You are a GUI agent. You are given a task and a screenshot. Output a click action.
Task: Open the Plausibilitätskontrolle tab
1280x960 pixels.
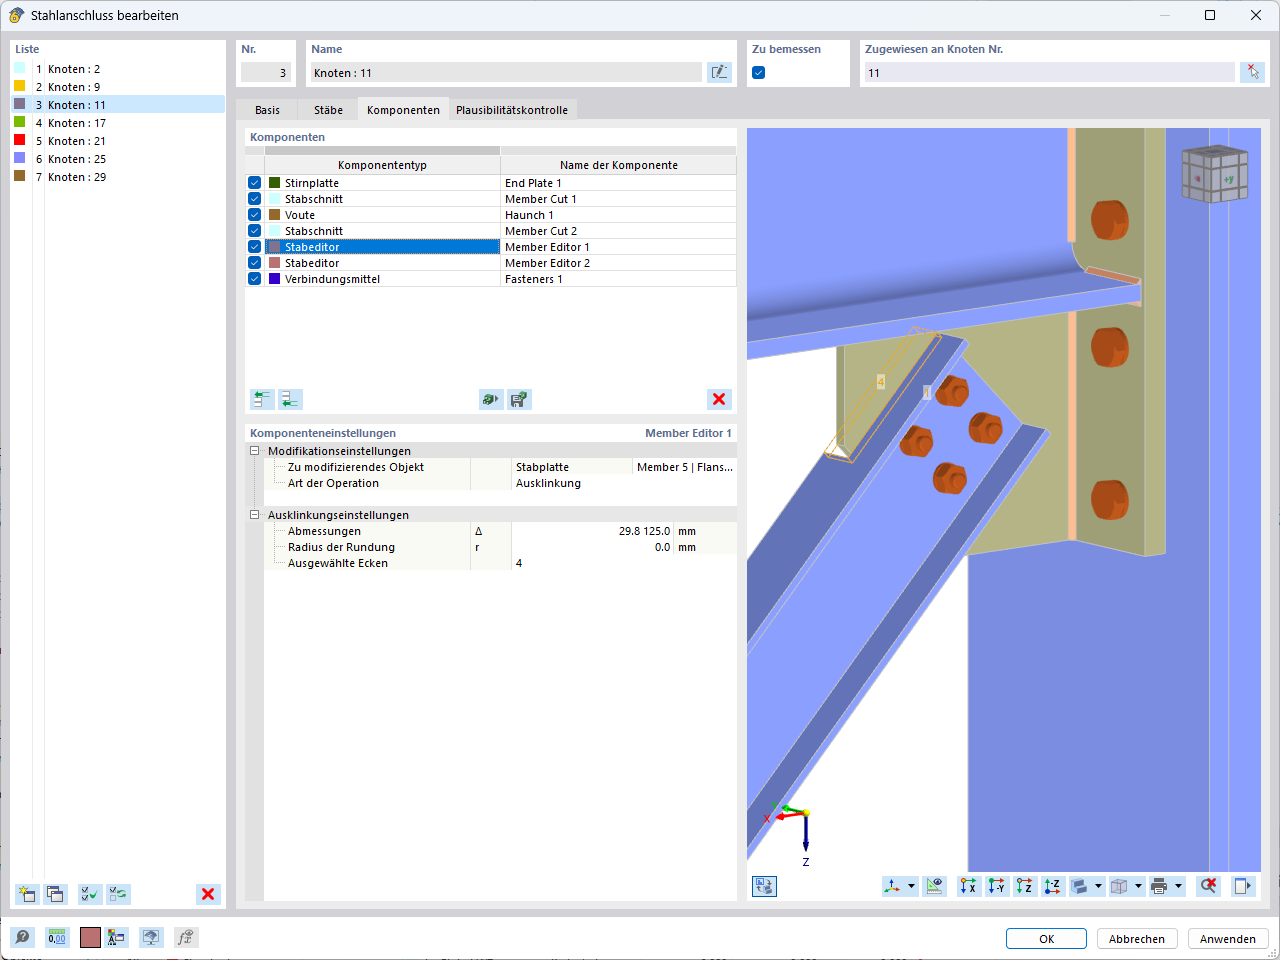pos(512,110)
